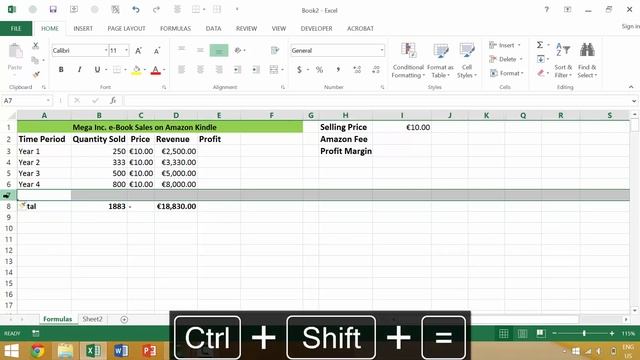The width and height of the screenshot is (640, 360).
Task: Toggle Italic formatting
Action: (80, 70)
